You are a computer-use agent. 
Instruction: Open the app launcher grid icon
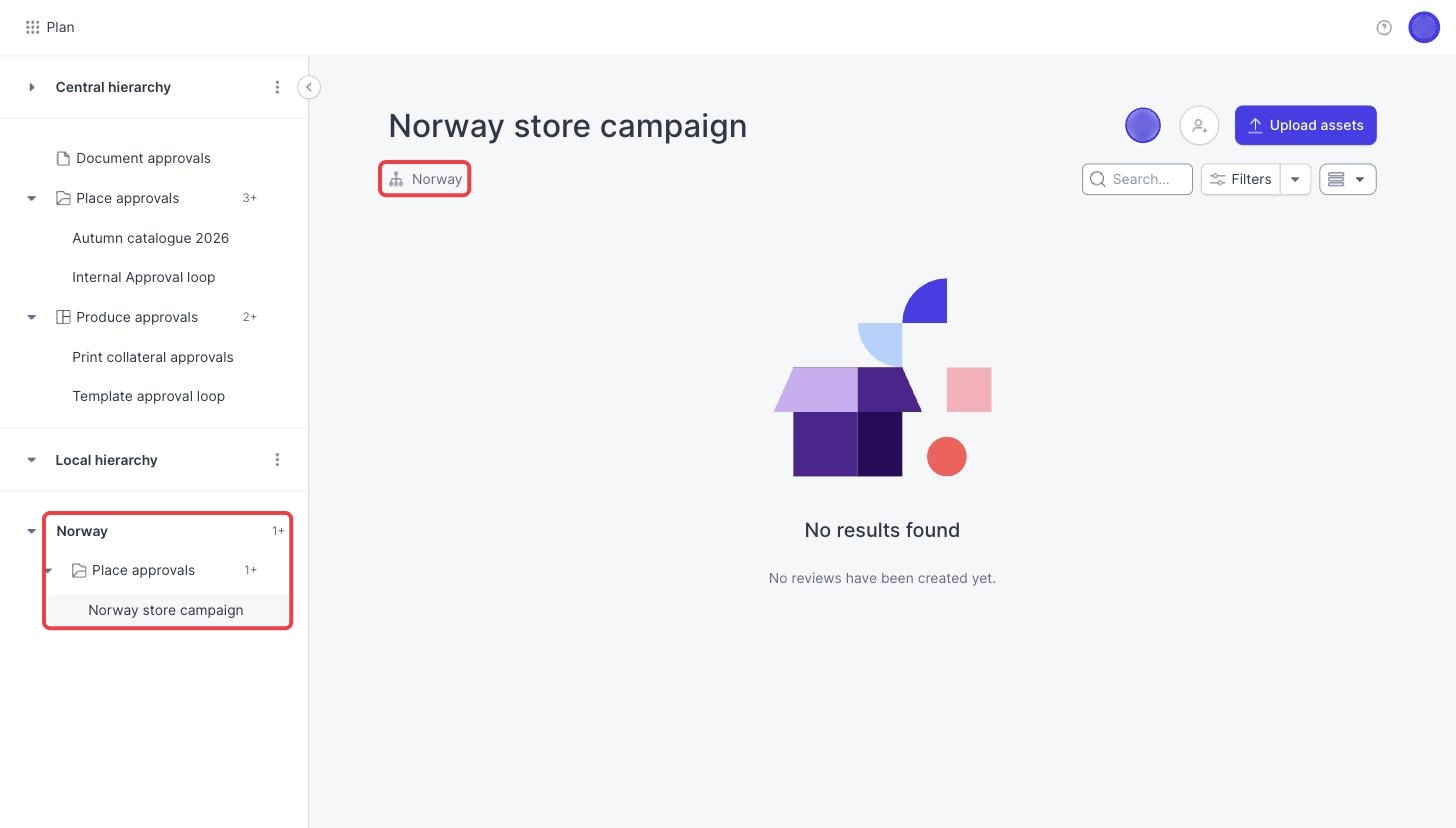(32, 27)
